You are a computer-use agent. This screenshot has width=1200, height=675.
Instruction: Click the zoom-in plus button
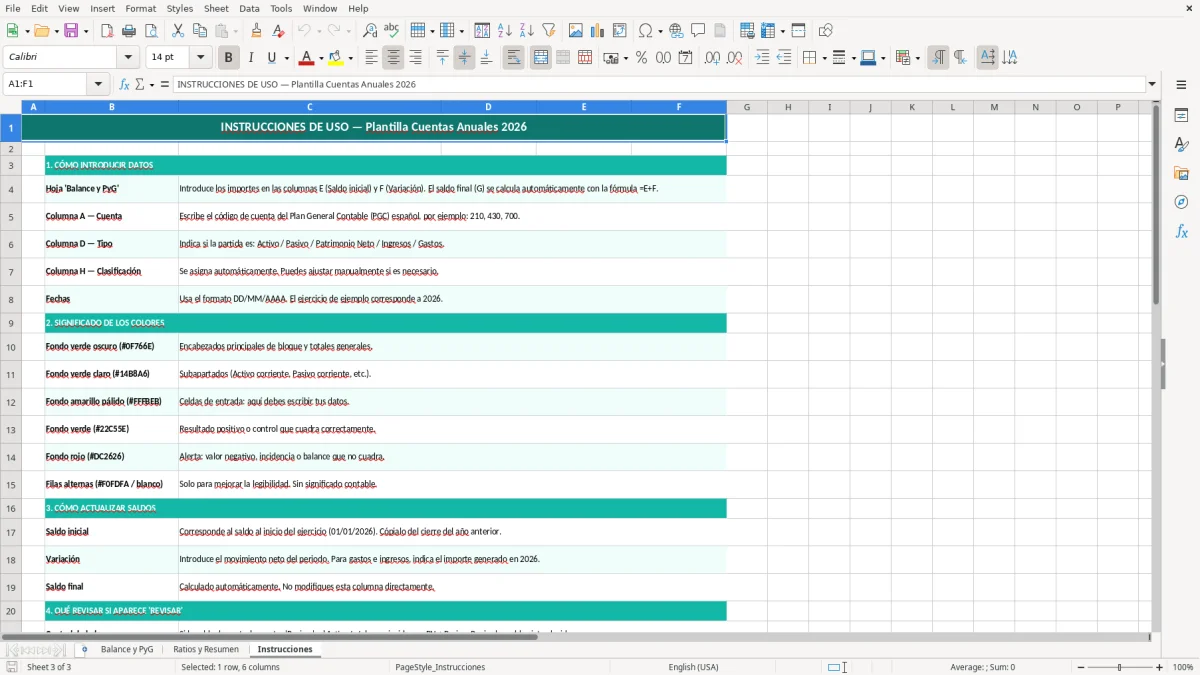pyautogui.click(x=1160, y=667)
